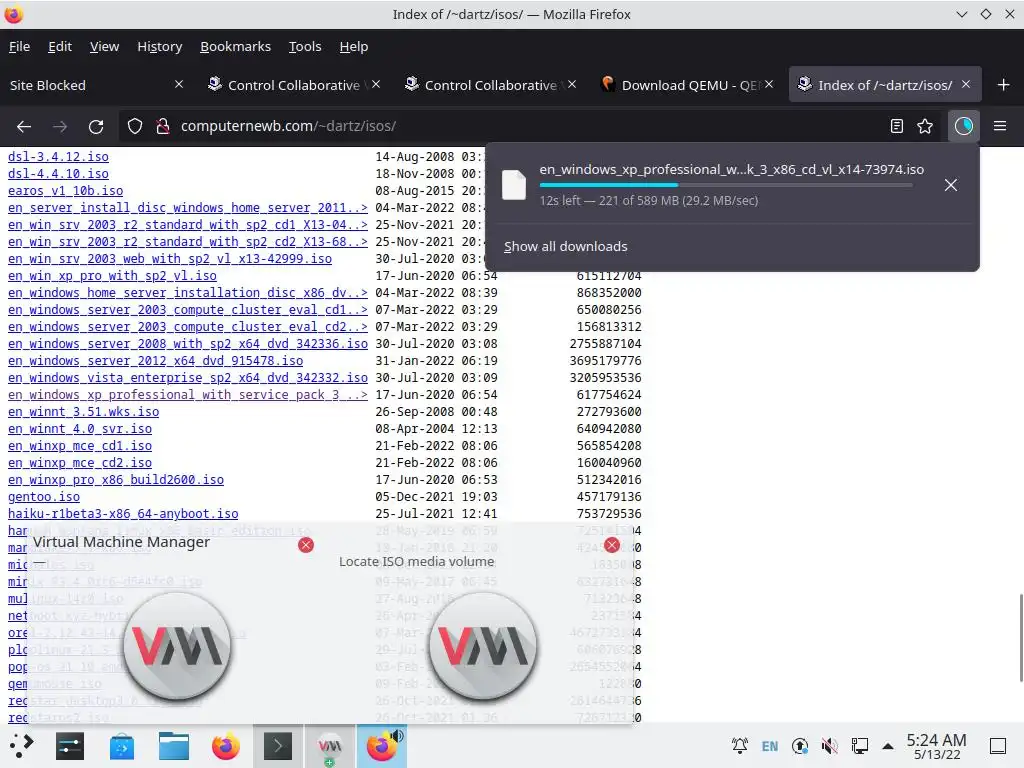The image size is (1024, 768).
Task: Download dsl-3.4.12.iso
Action: tap(58, 157)
